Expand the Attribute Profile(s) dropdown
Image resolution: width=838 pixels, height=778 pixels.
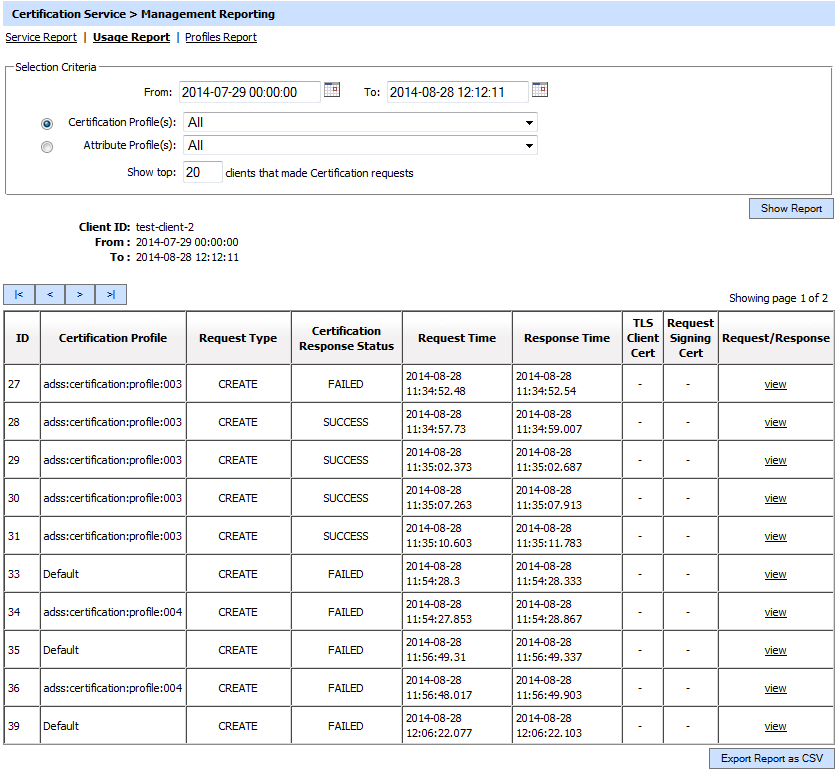point(360,145)
